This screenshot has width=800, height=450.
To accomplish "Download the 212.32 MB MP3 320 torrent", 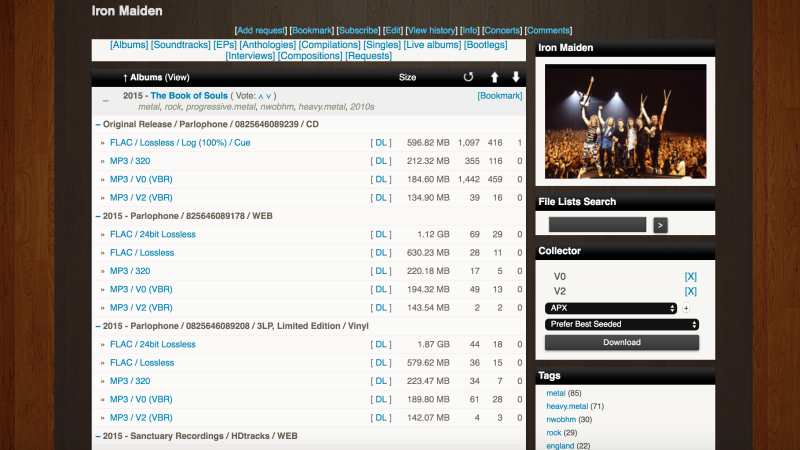I will coord(381,161).
